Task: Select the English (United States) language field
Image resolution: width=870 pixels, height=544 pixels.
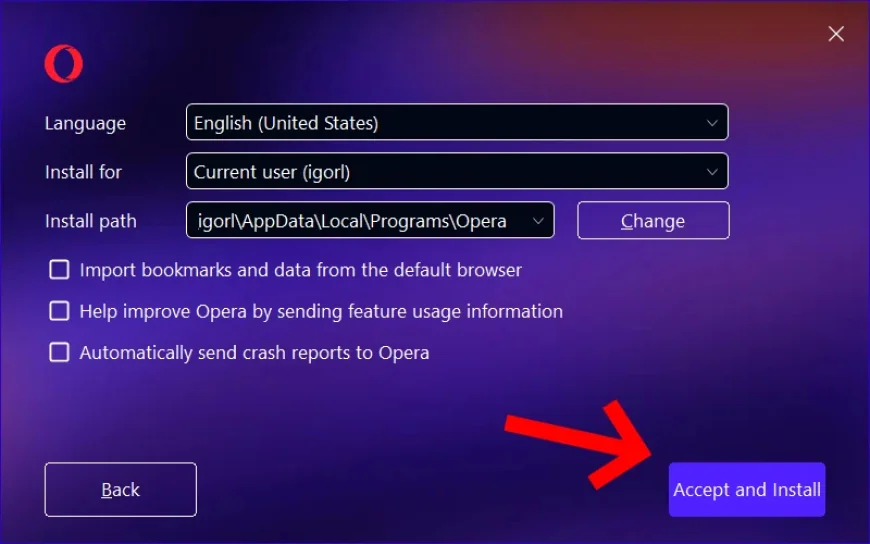Action: pyautogui.click(x=457, y=122)
